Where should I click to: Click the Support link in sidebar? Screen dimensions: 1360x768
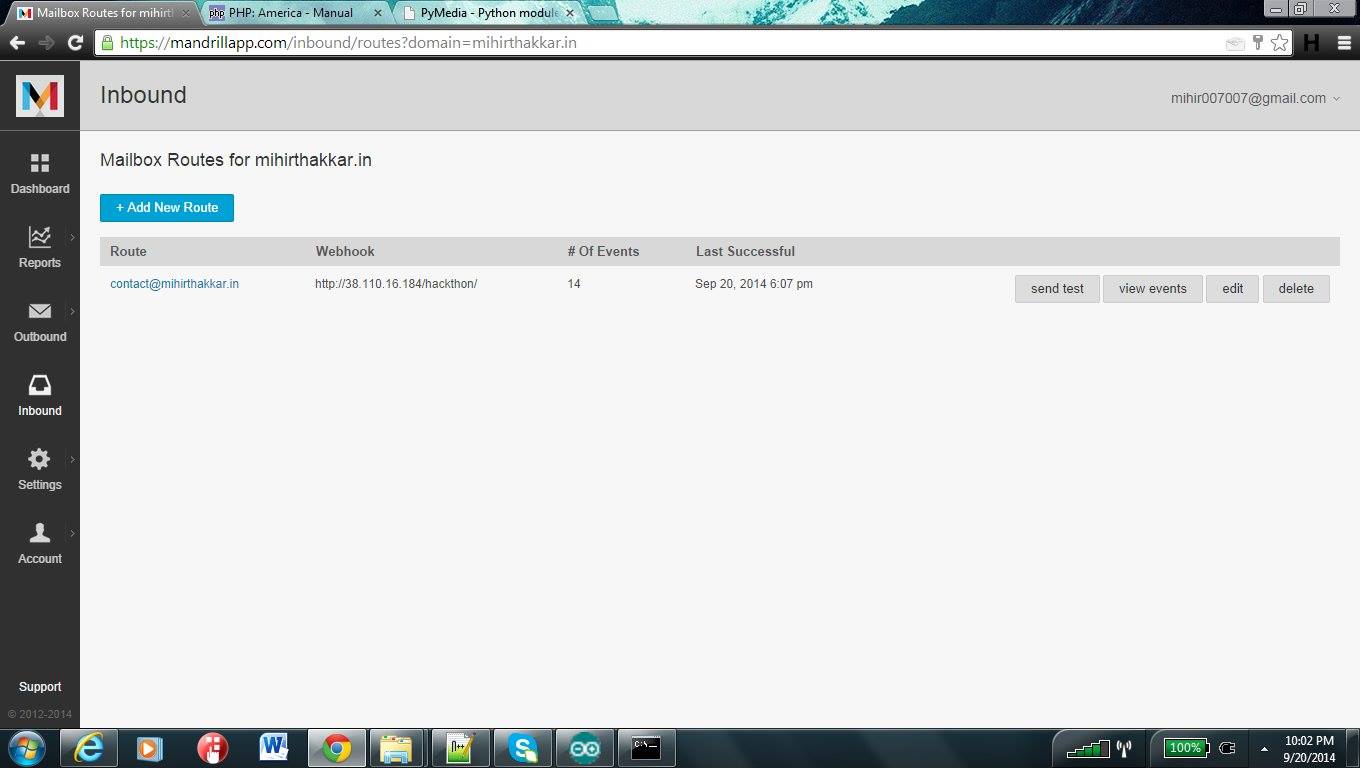pos(40,687)
